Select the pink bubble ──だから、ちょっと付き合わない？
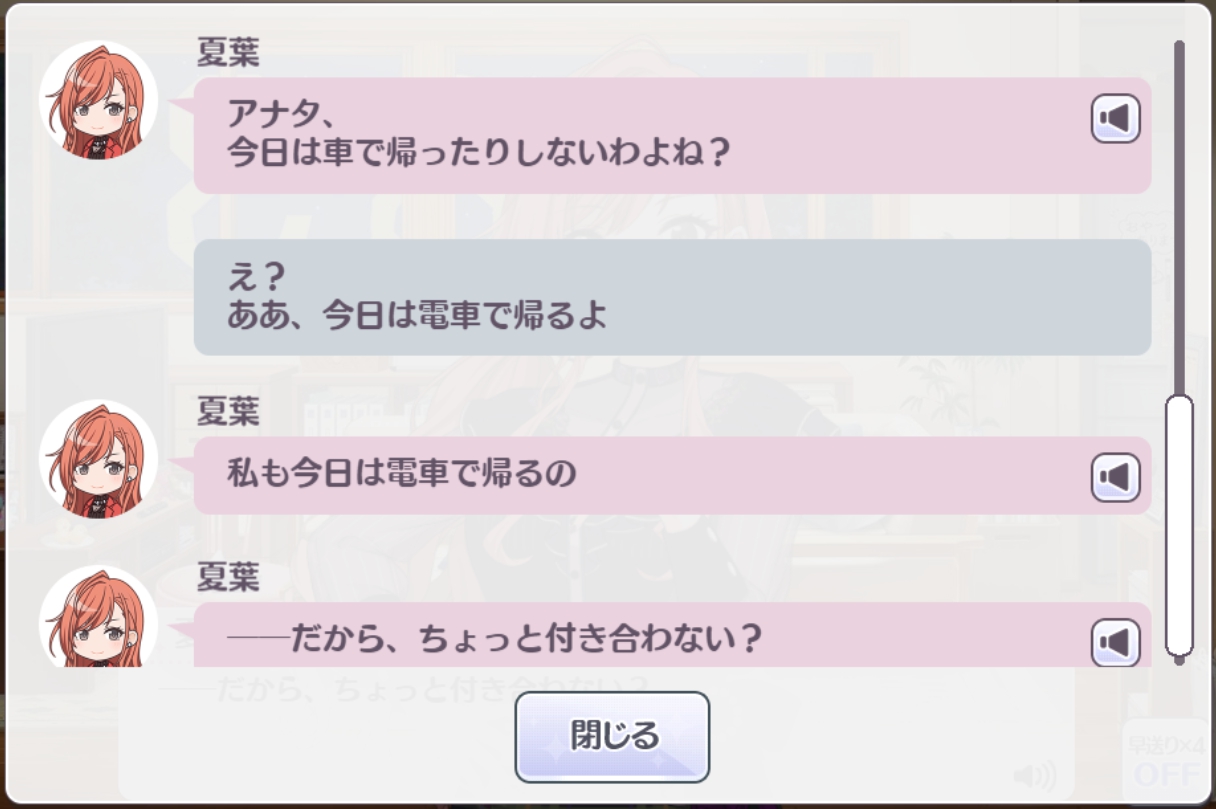 click(x=672, y=635)
